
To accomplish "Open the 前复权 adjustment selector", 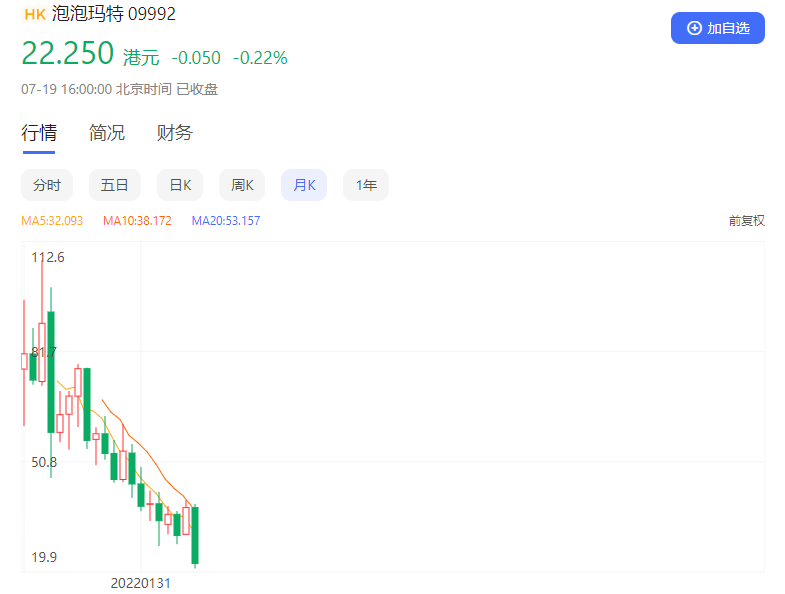I will coord(746,221).
